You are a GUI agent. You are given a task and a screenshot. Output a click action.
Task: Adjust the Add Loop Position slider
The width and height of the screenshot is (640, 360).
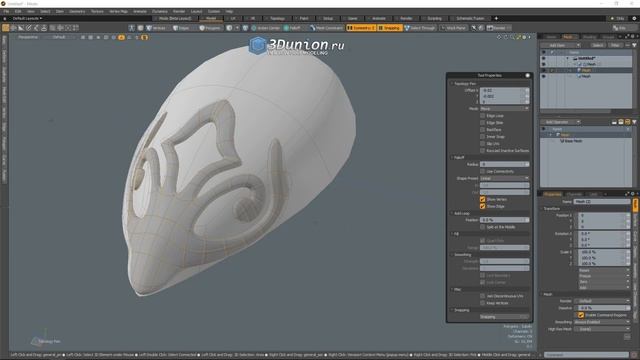pyautogui.click(x=504, y=220)
